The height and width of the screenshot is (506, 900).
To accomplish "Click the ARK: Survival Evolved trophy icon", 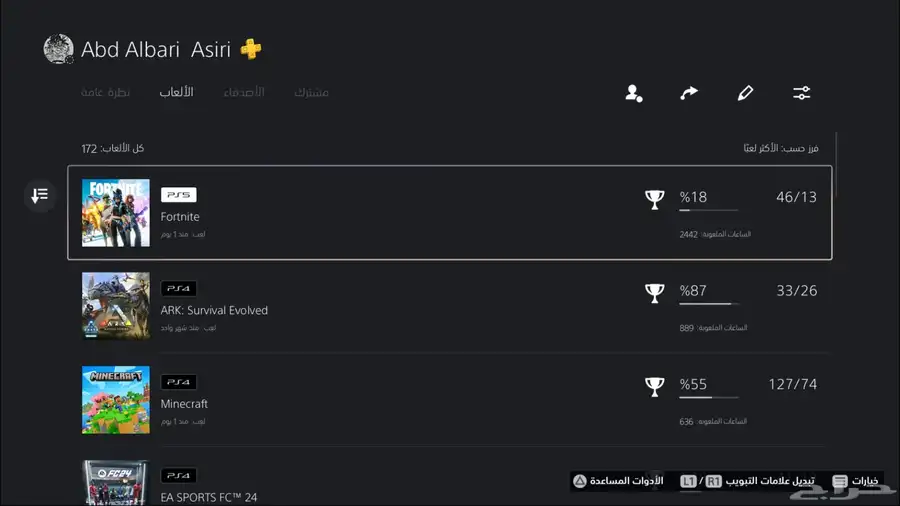I will (654, 293).
